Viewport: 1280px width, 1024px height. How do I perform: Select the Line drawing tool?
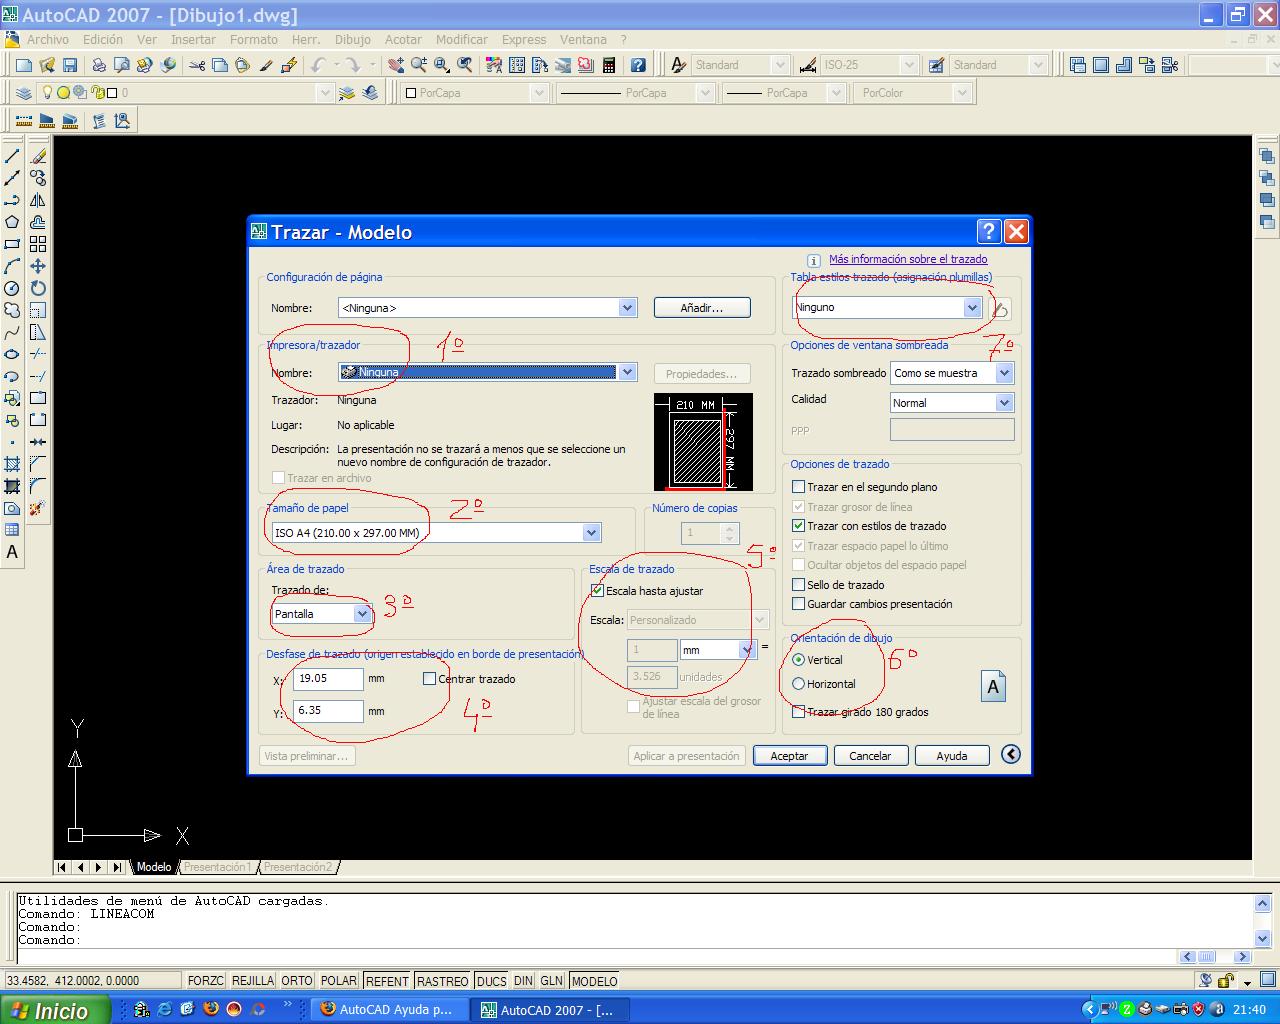click(13, 156)
